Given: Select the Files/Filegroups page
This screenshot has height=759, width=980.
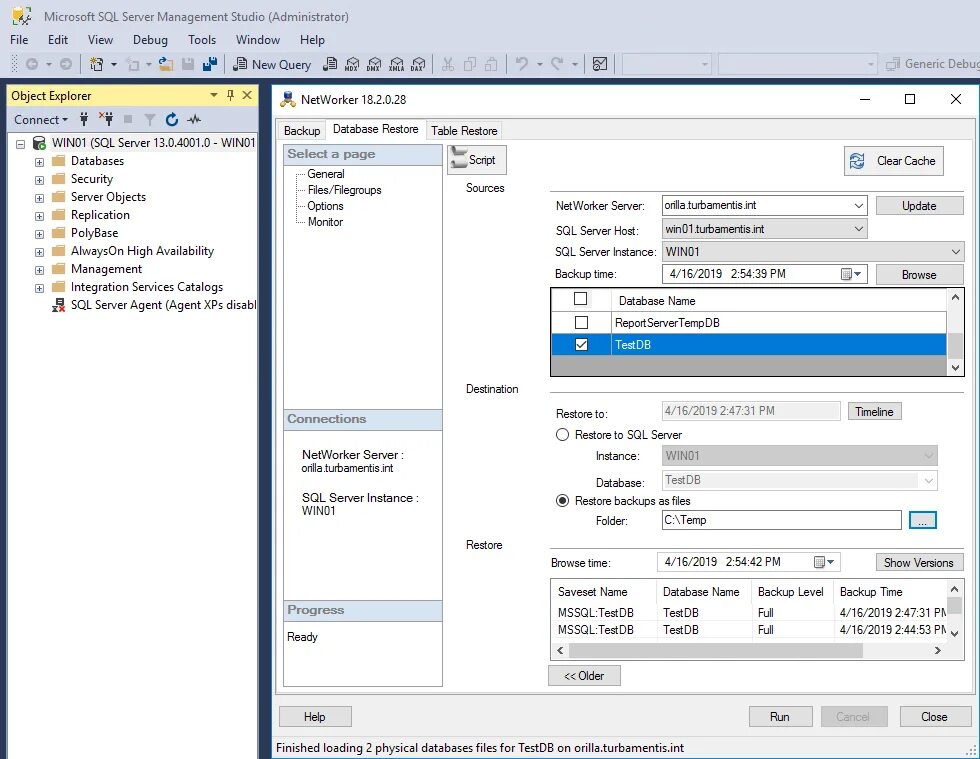Looking at the screenshot, I should [x=344, y=190].
